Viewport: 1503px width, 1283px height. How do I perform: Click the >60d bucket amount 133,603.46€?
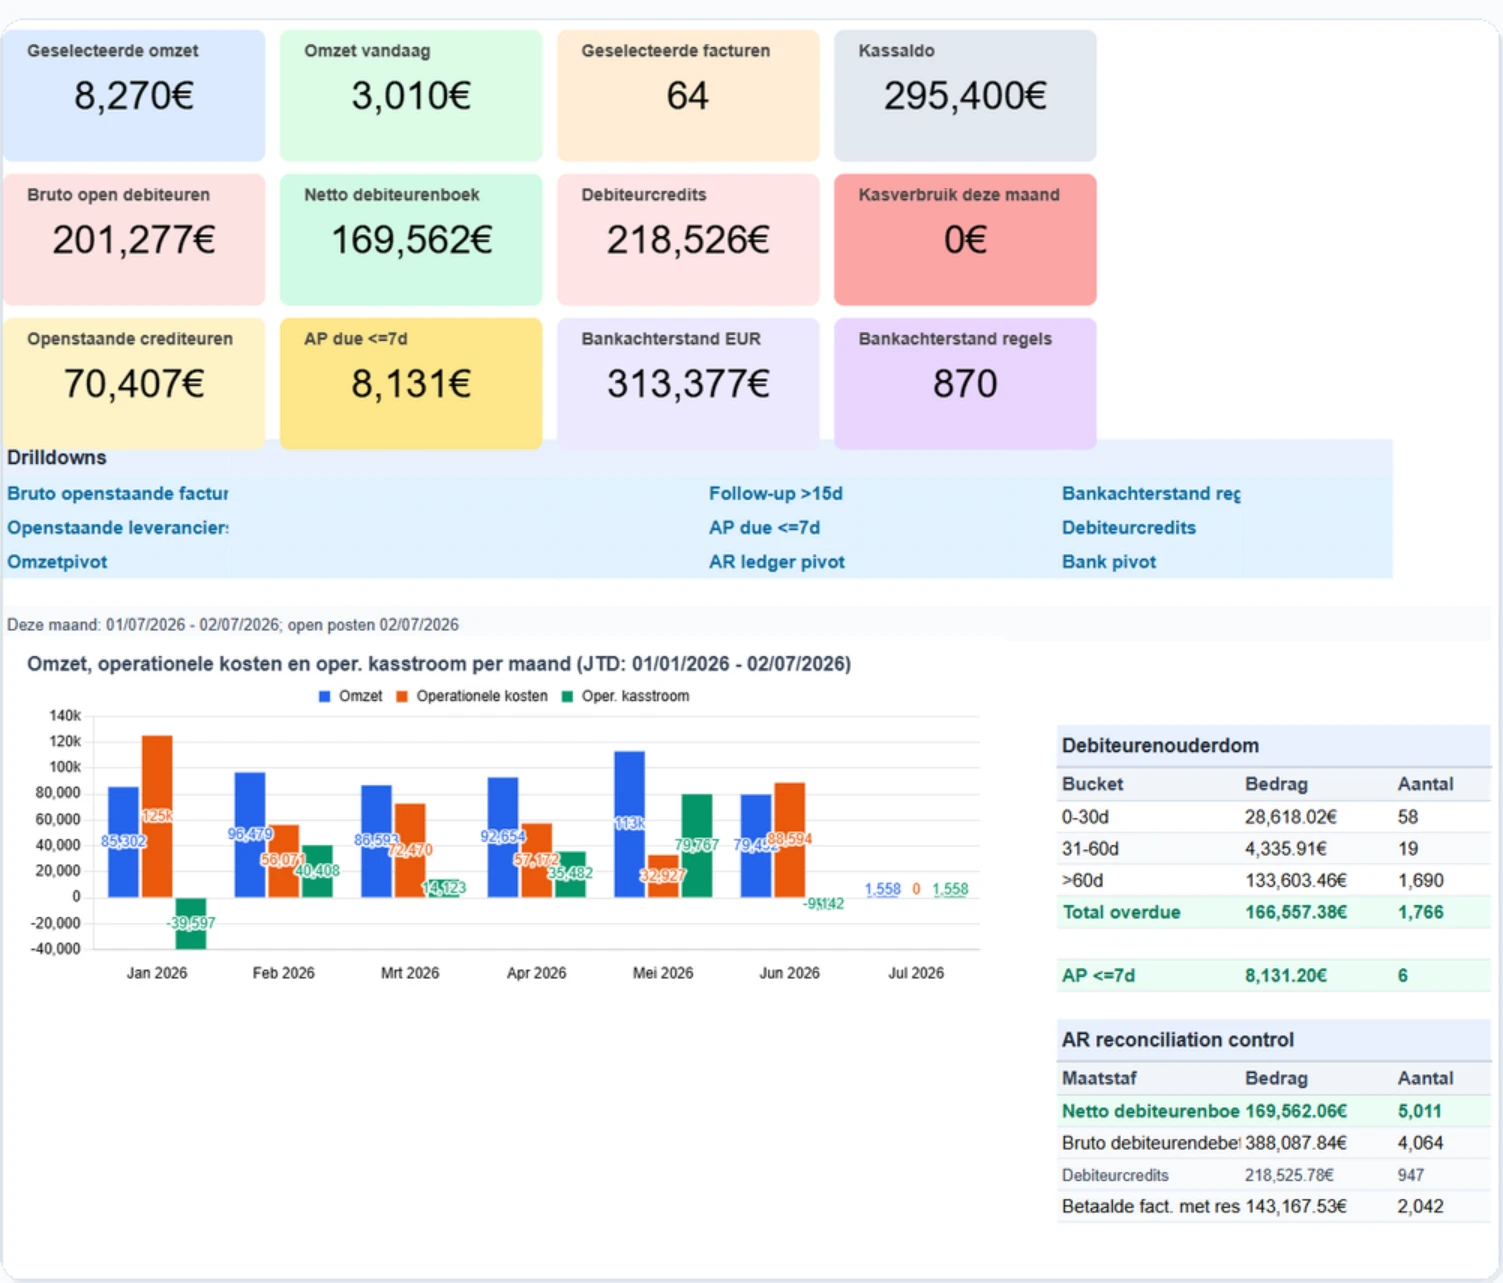tap(1296, 880)
